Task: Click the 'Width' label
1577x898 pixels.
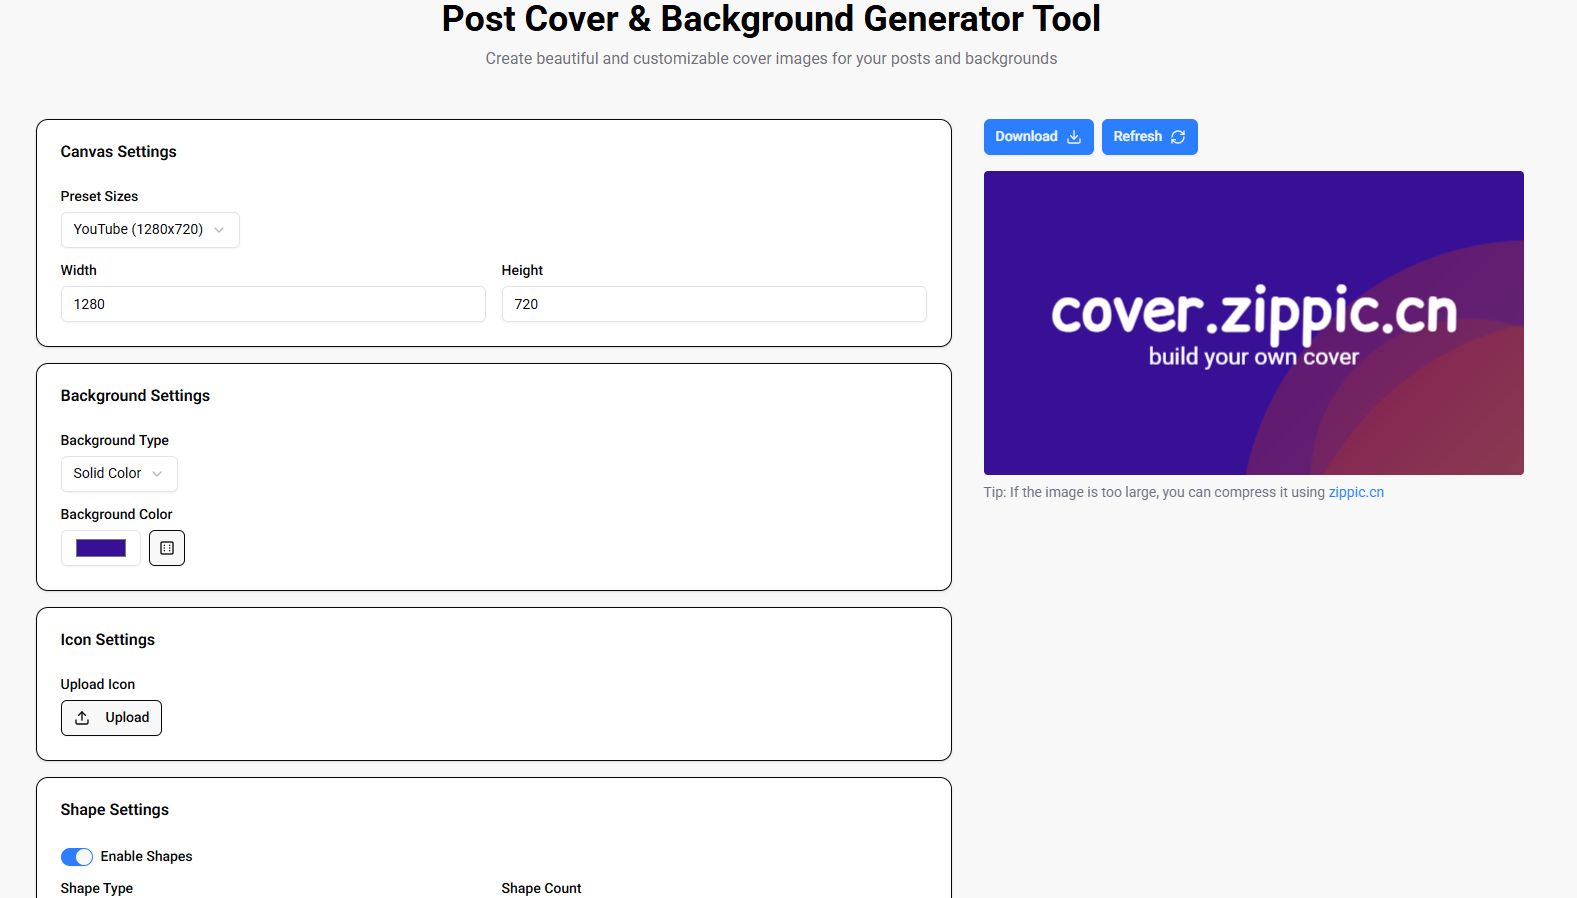Action: click(x=78, y=271)
